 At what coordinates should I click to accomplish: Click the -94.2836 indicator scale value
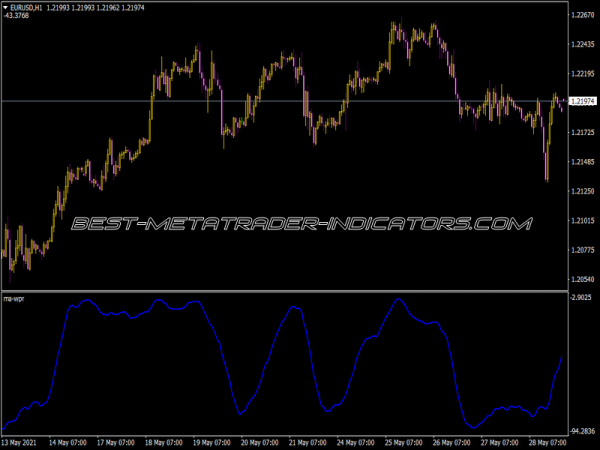tap(582, 431)
